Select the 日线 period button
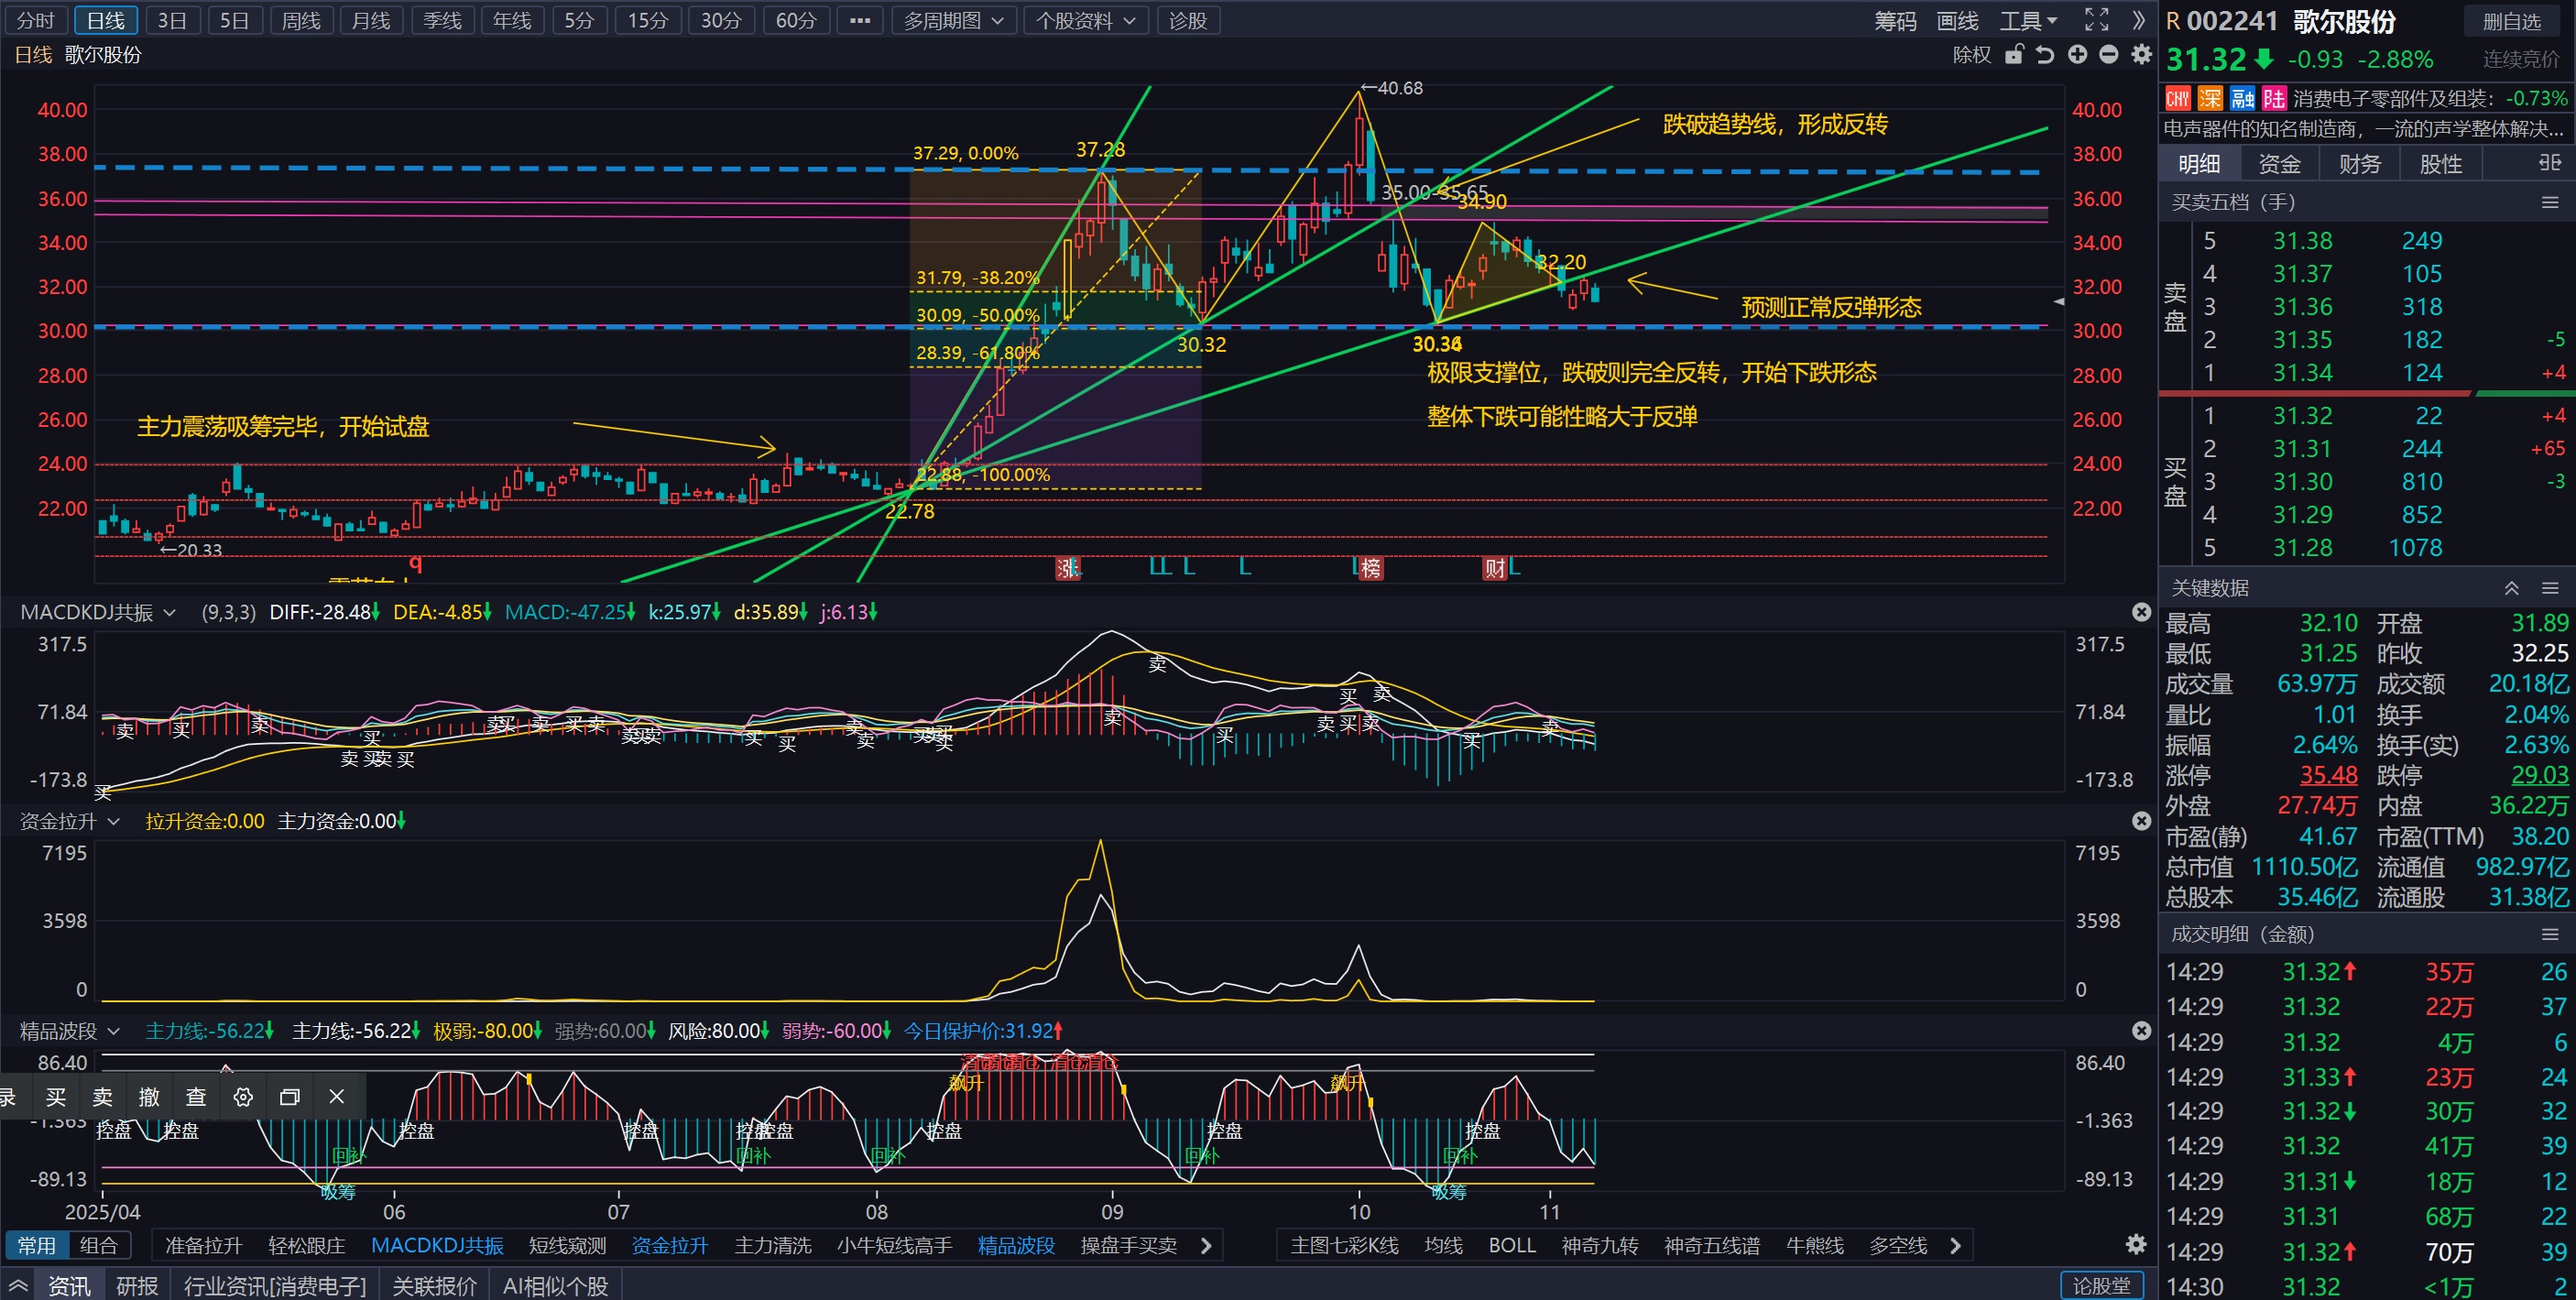Screen dimensions: 2576x1300 click(105, 20)
